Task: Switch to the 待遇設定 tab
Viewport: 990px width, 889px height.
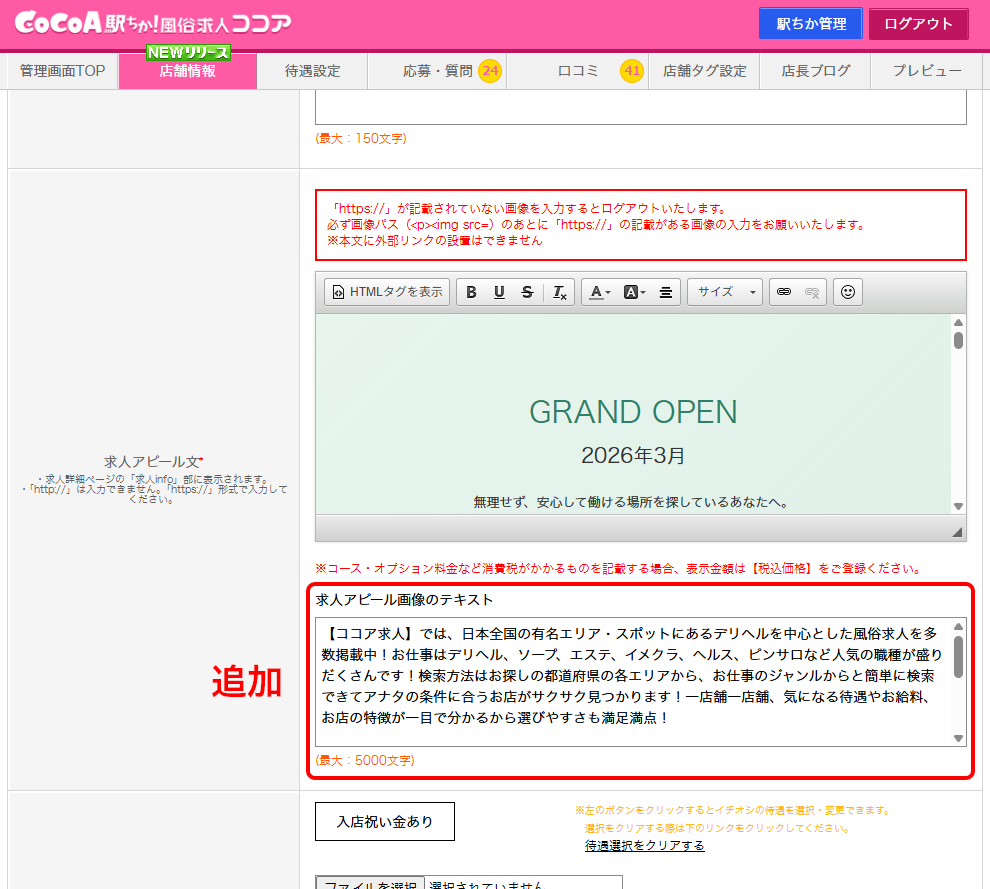Action: (312, 71)
